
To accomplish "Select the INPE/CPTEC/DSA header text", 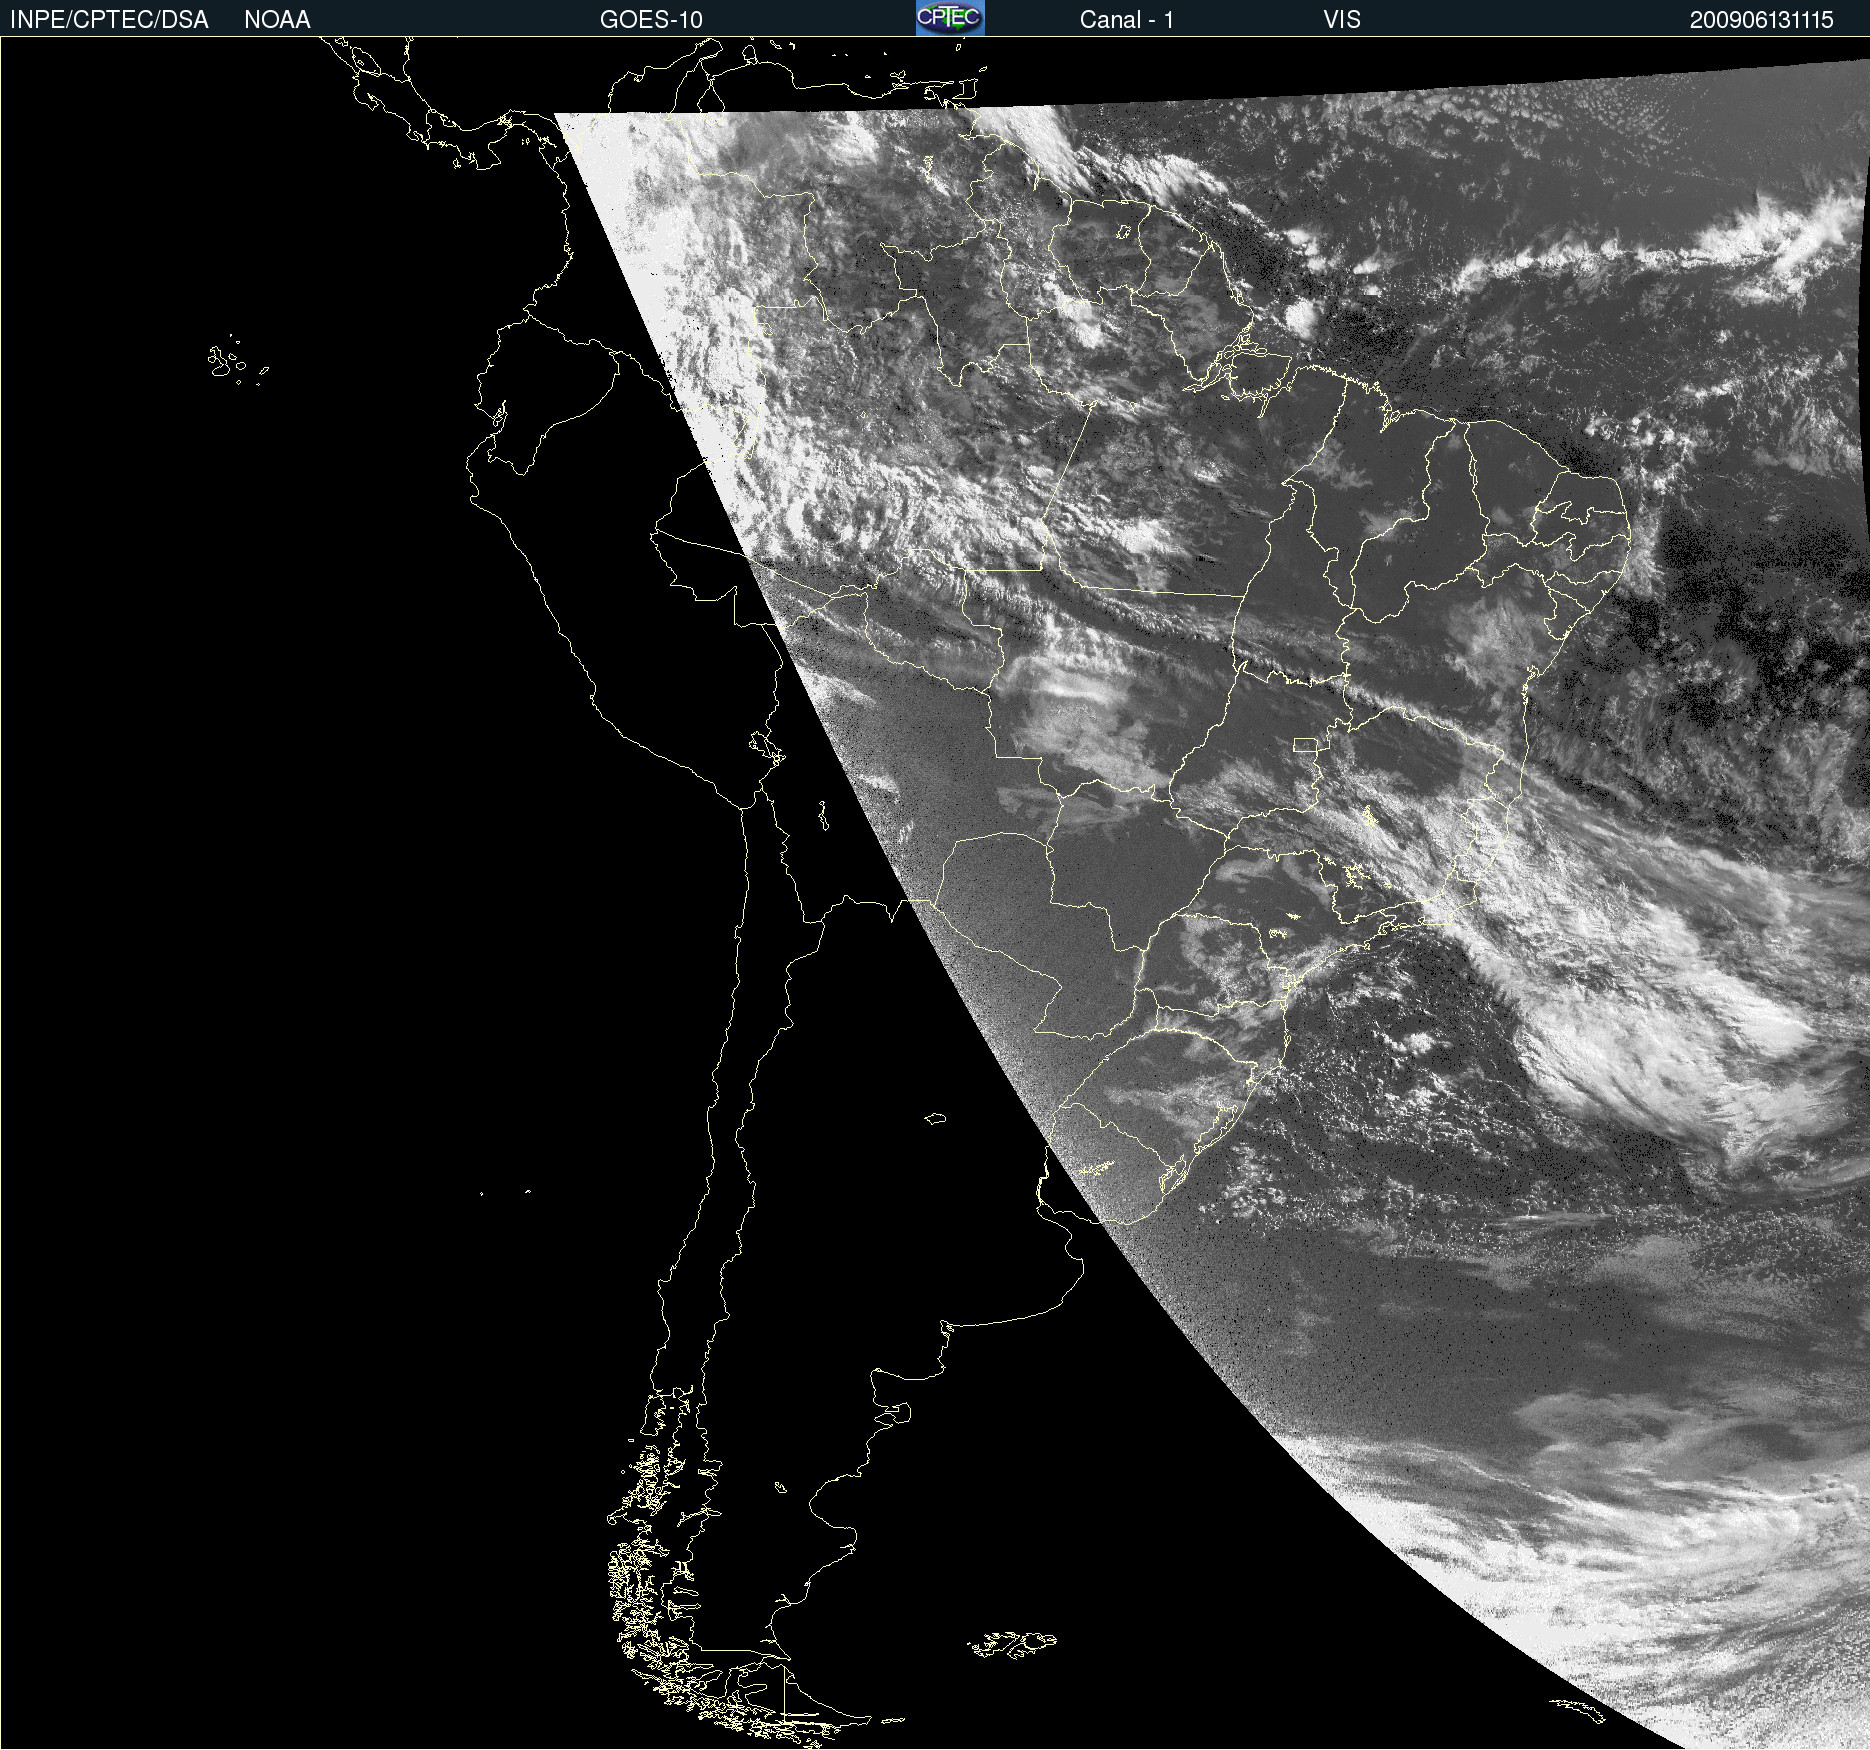I will pos(109,20).
